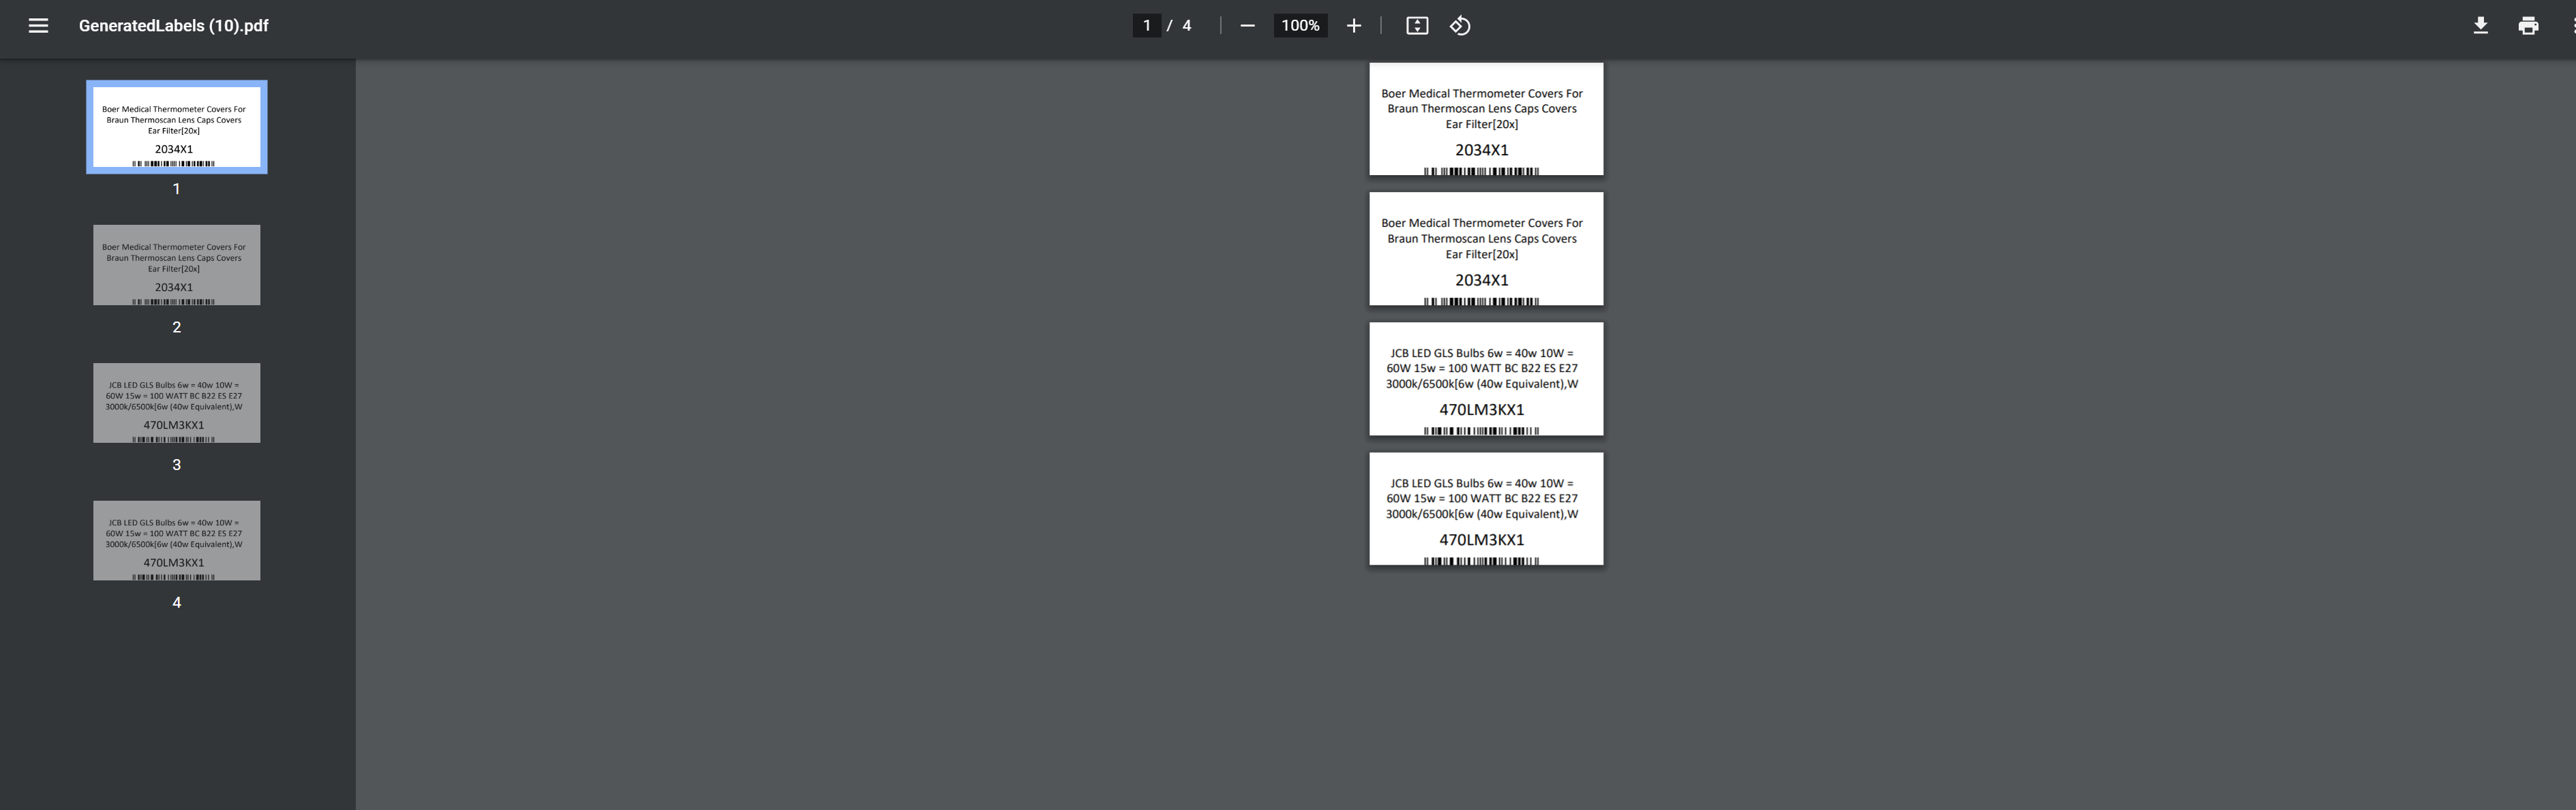Click 2034X1 code on second label page
Image resolution: width=2576 pixels, height=810 pixels.
[x=1481, y=280]
